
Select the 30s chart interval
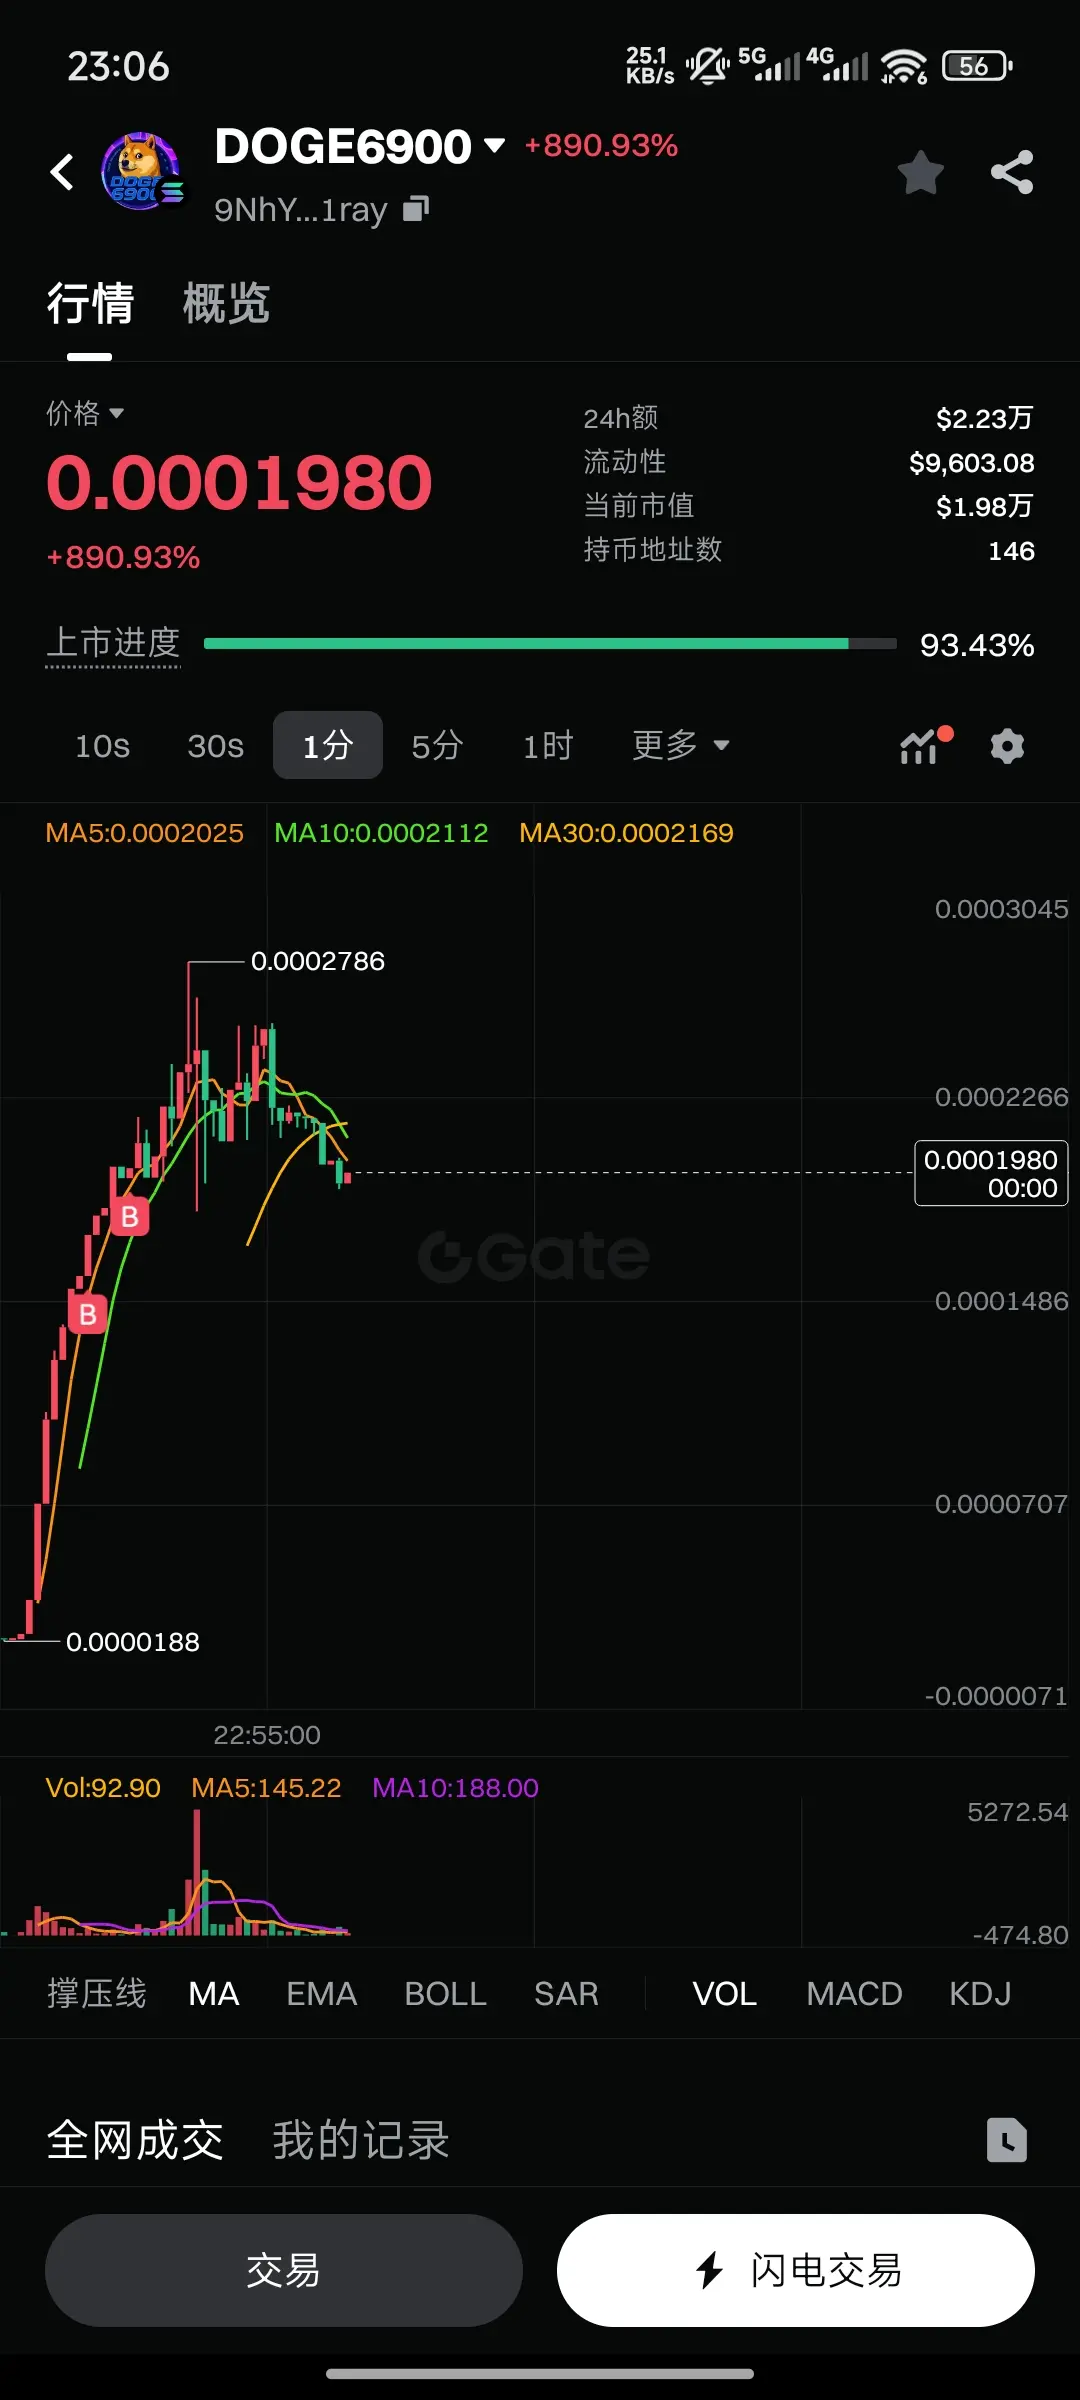click(x=216, y=745)
